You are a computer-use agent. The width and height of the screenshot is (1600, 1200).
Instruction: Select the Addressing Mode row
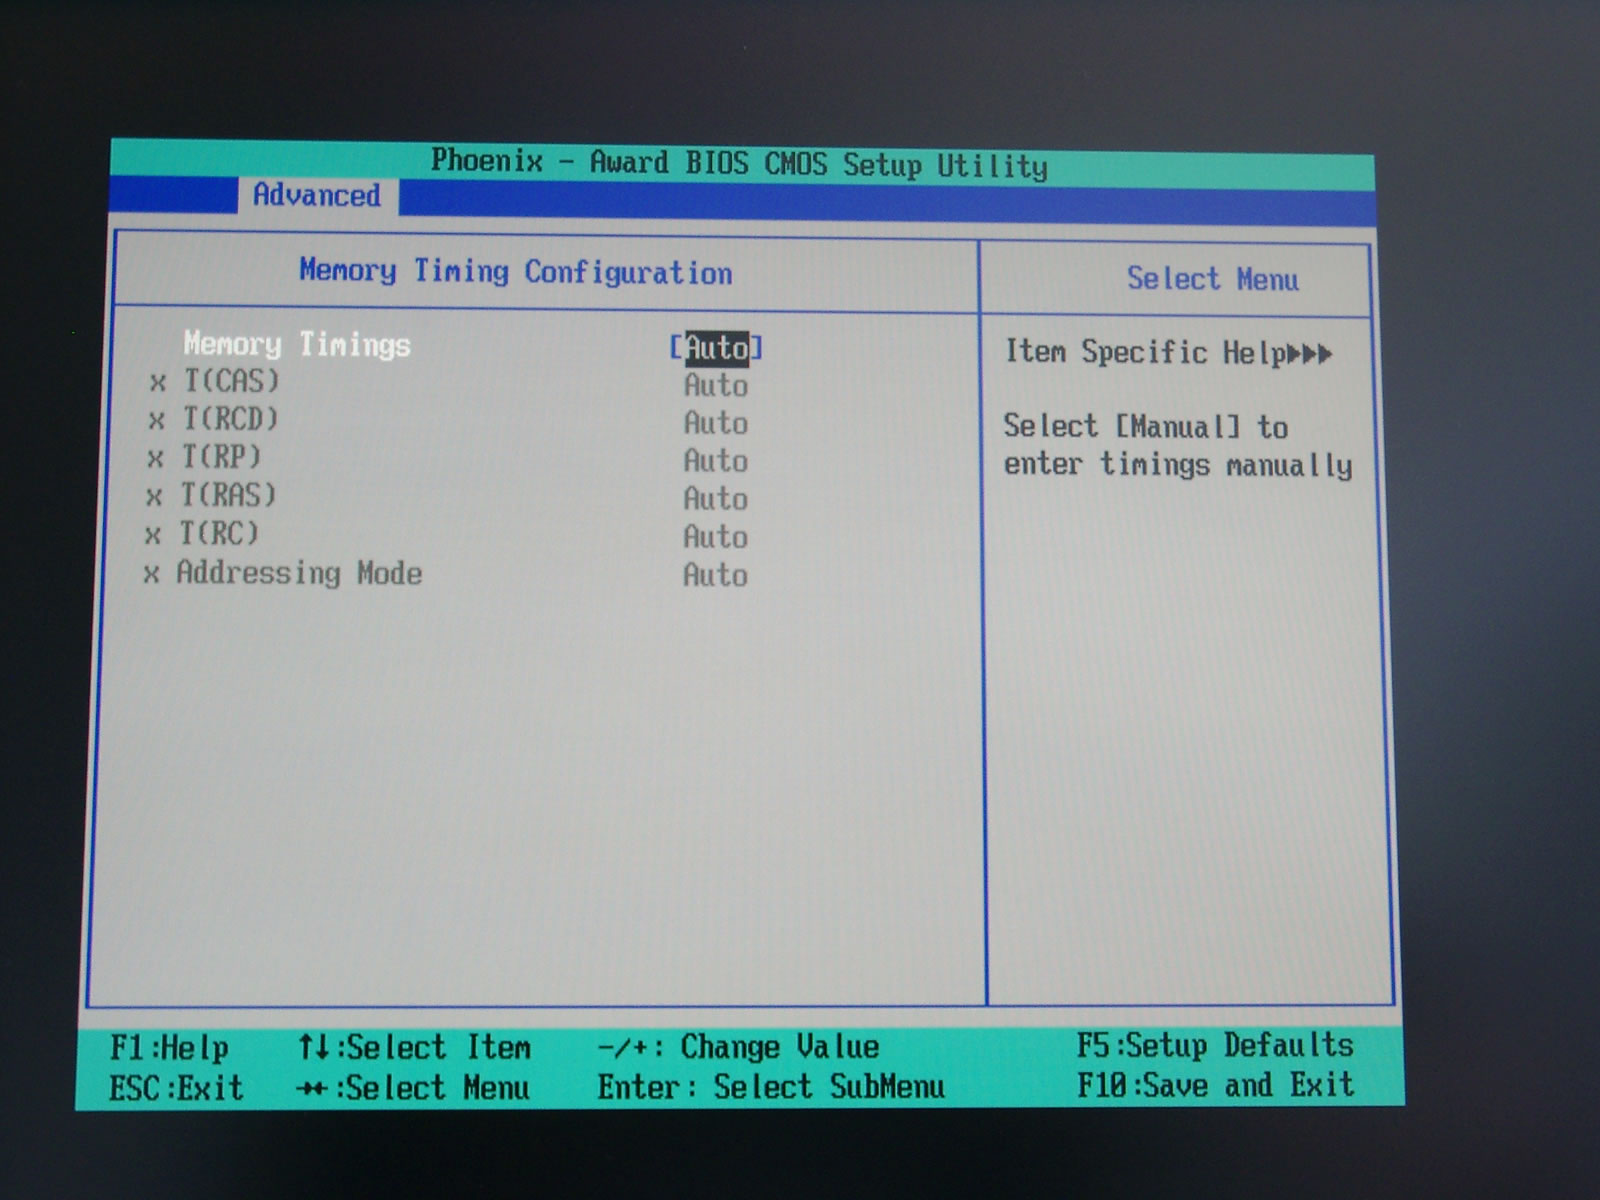pos(448,574)
